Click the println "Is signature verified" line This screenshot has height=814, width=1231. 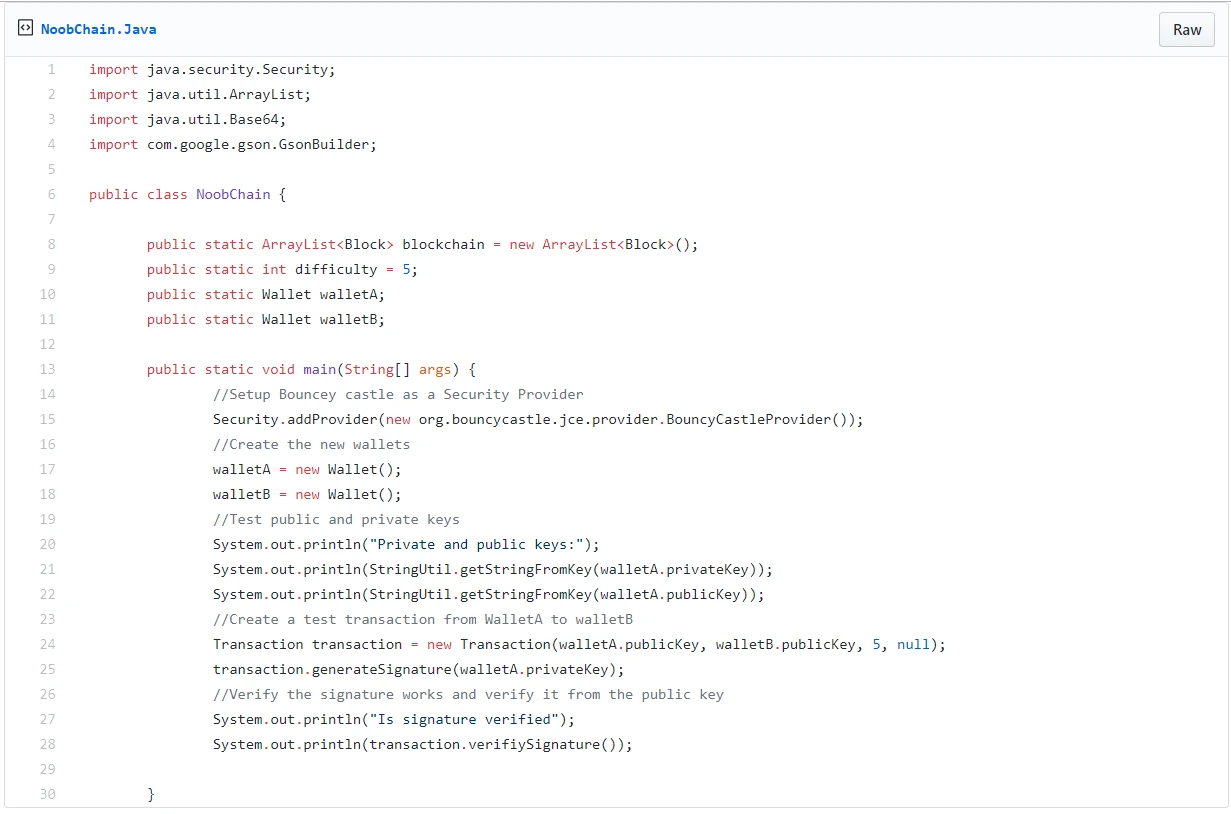tap(394, 719)
